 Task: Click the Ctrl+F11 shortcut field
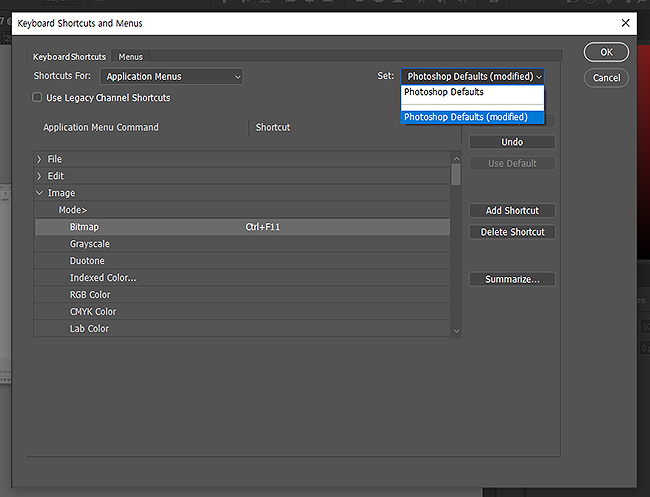(x=262, y=227)
